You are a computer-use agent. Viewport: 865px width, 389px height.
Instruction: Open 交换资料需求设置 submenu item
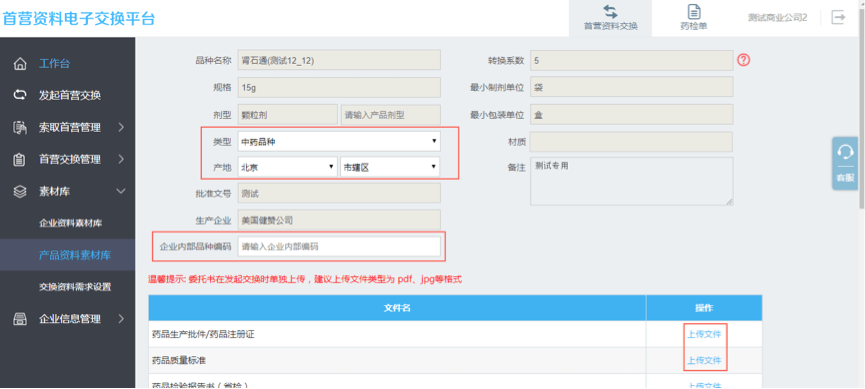75,287
